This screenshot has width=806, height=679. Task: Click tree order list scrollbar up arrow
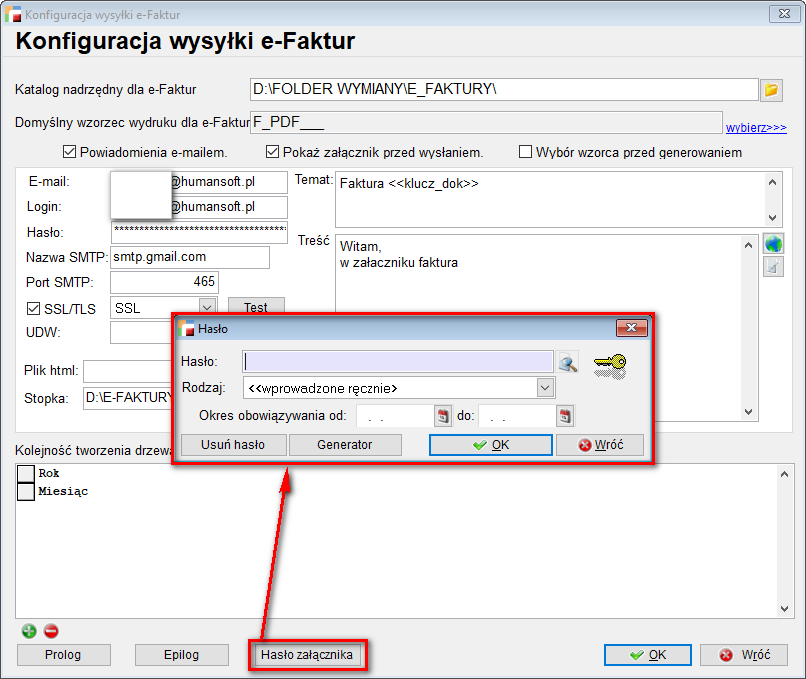(784, 474)
